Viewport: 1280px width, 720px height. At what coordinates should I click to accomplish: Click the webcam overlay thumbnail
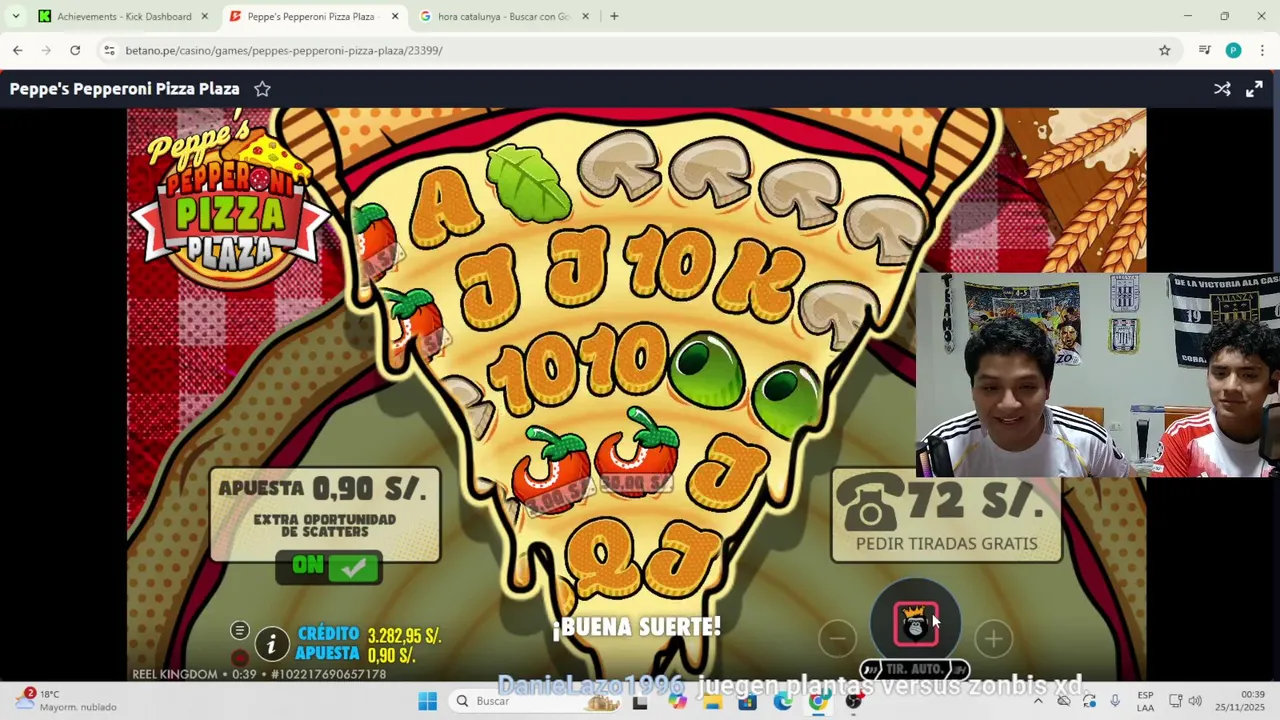tap(1097, 374)
